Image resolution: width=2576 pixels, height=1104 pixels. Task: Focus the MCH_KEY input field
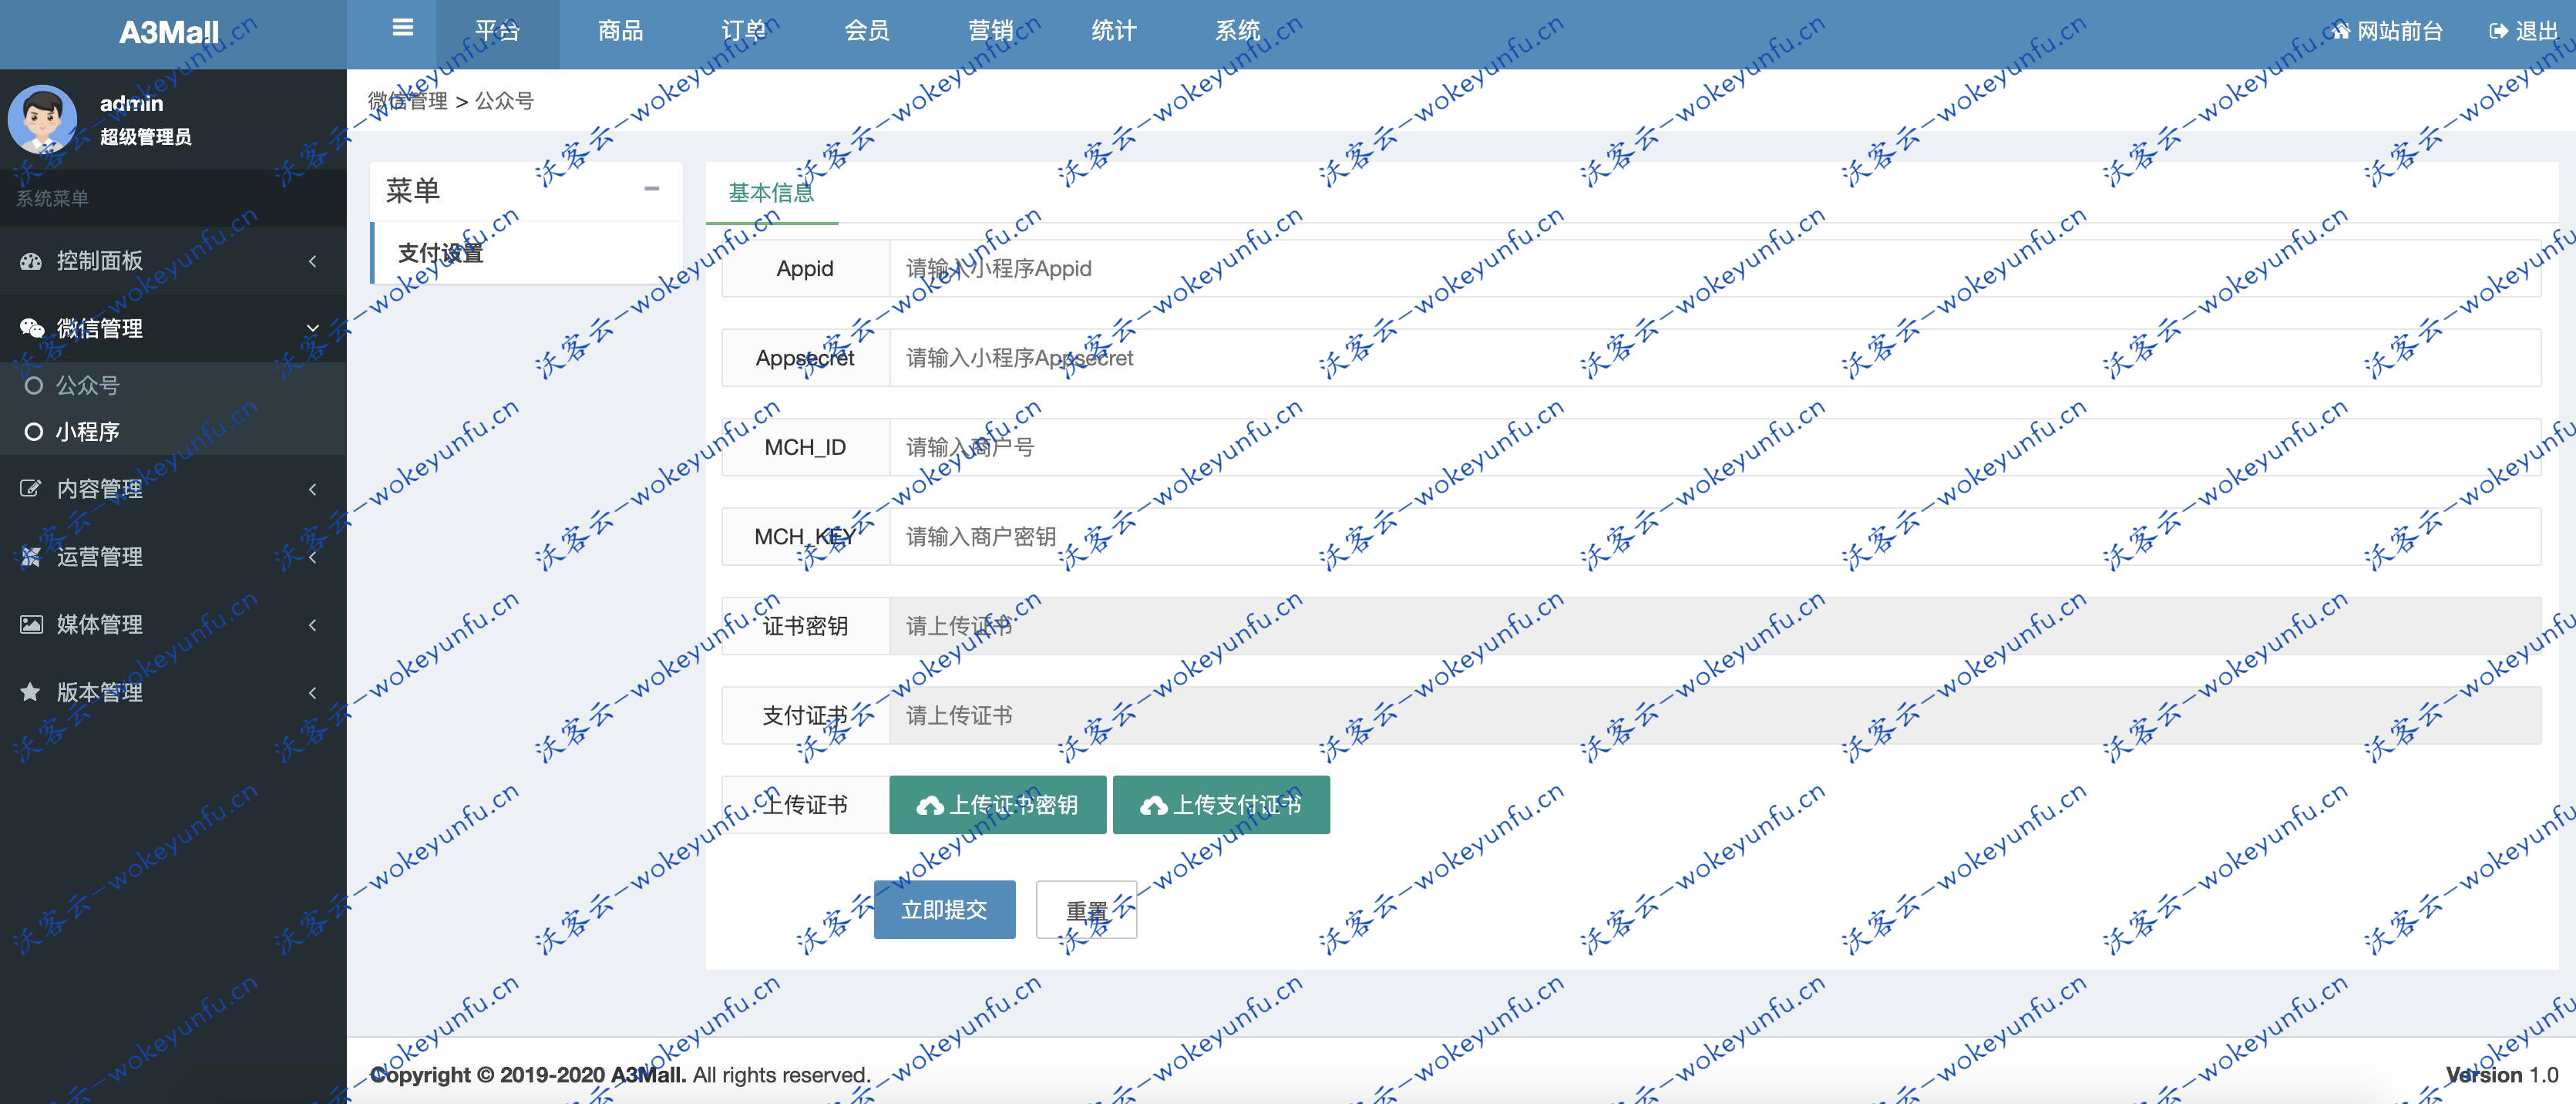pyautogui.click(x=1714, y=537)
